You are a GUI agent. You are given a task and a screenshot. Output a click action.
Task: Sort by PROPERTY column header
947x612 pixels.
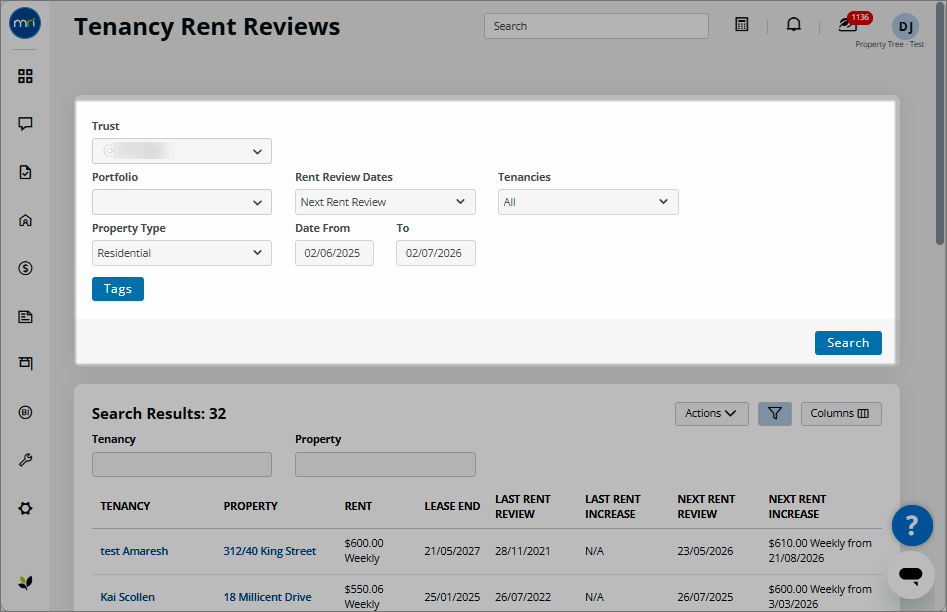(251, 506)
